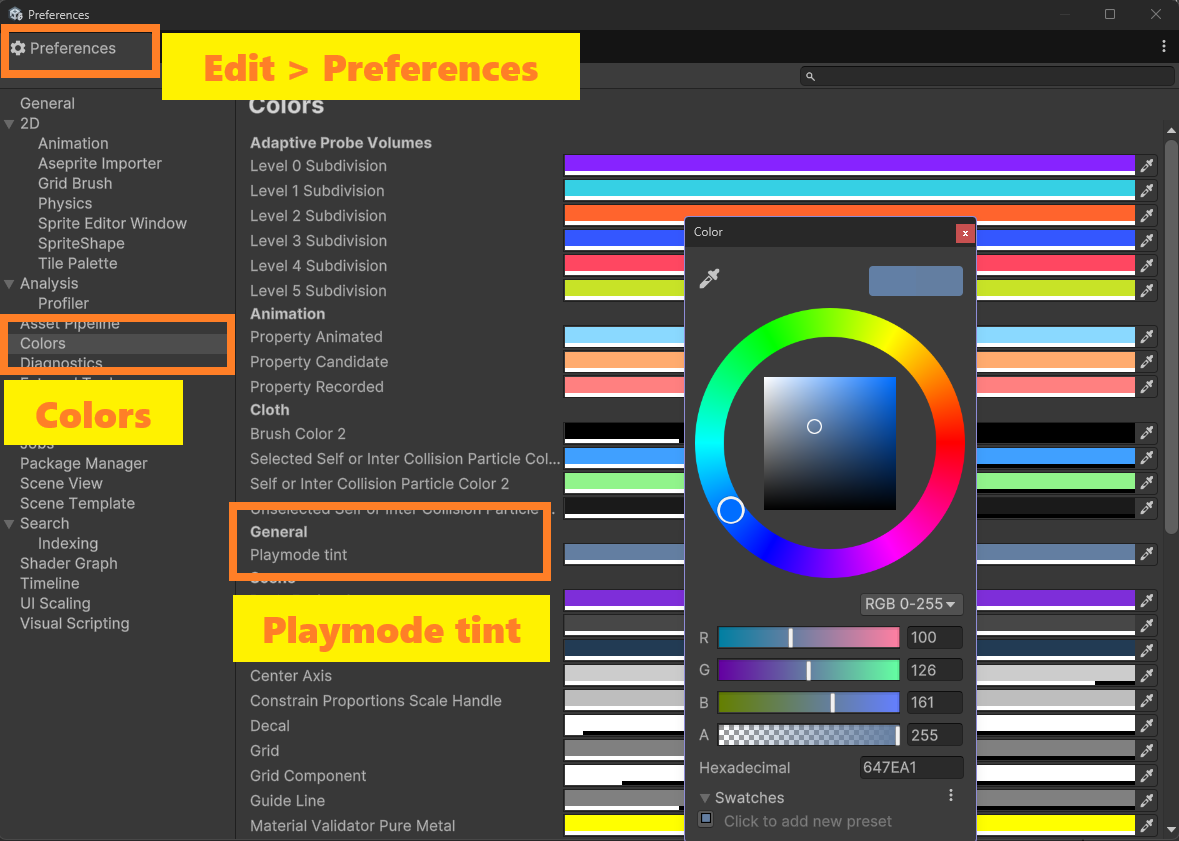Adjust the A alpha channel slider

pos(808,735)
